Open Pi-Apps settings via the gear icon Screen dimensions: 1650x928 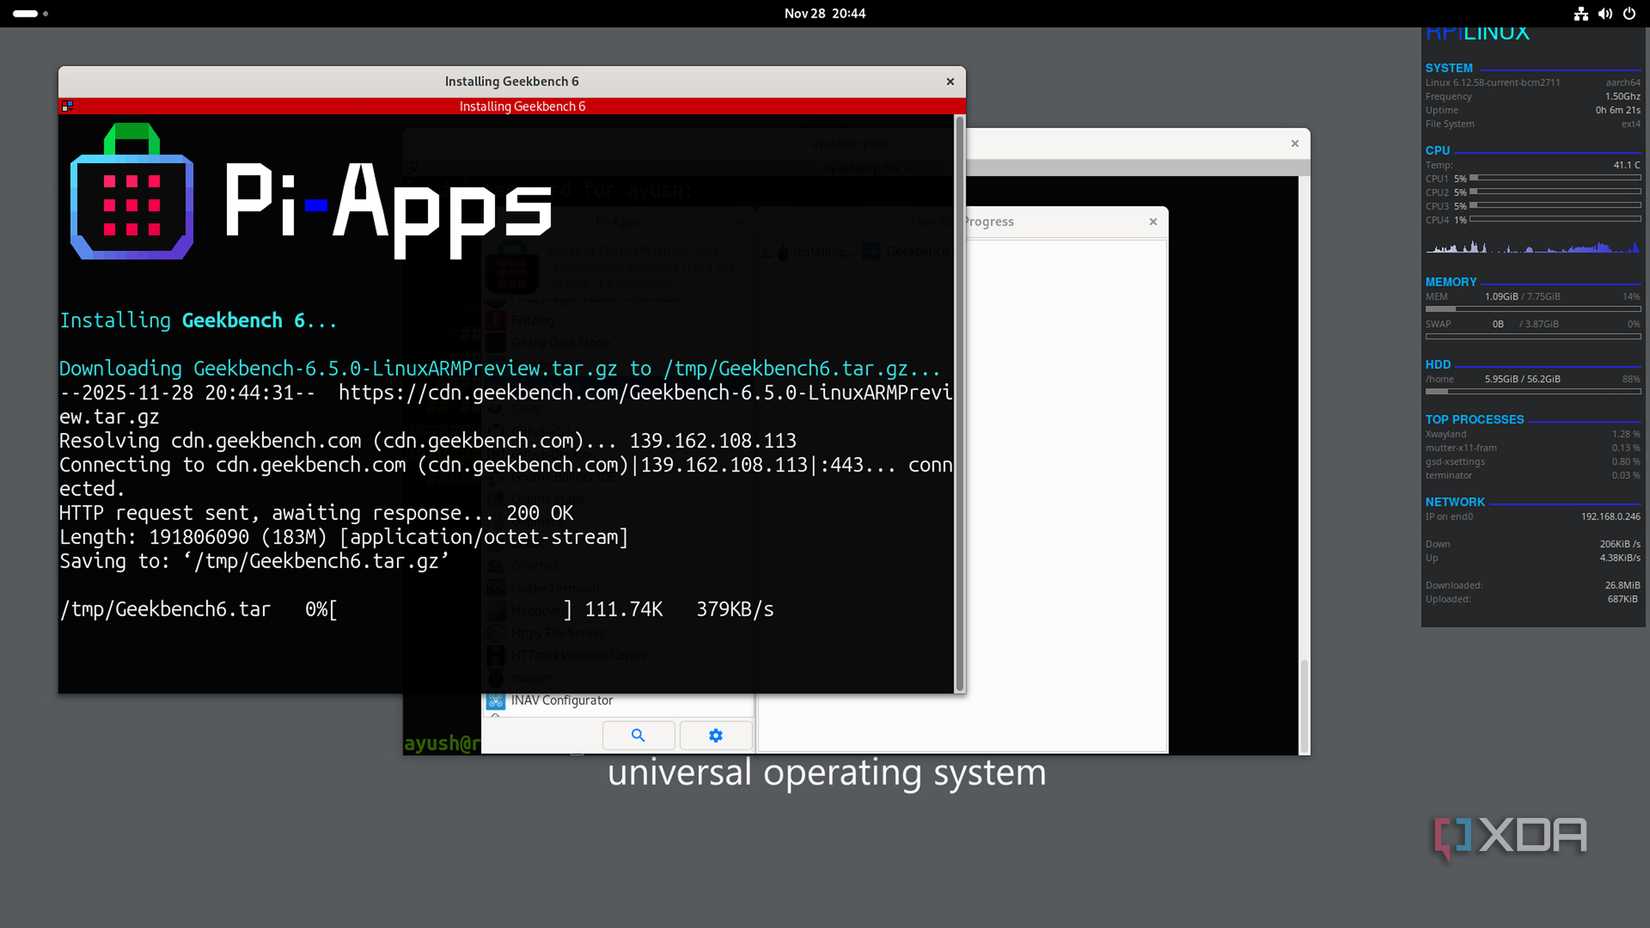(716, 735)
